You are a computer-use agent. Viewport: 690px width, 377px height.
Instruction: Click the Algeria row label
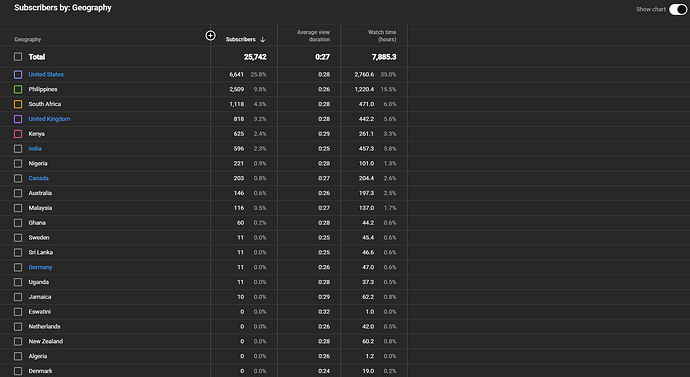coord(38,356)
